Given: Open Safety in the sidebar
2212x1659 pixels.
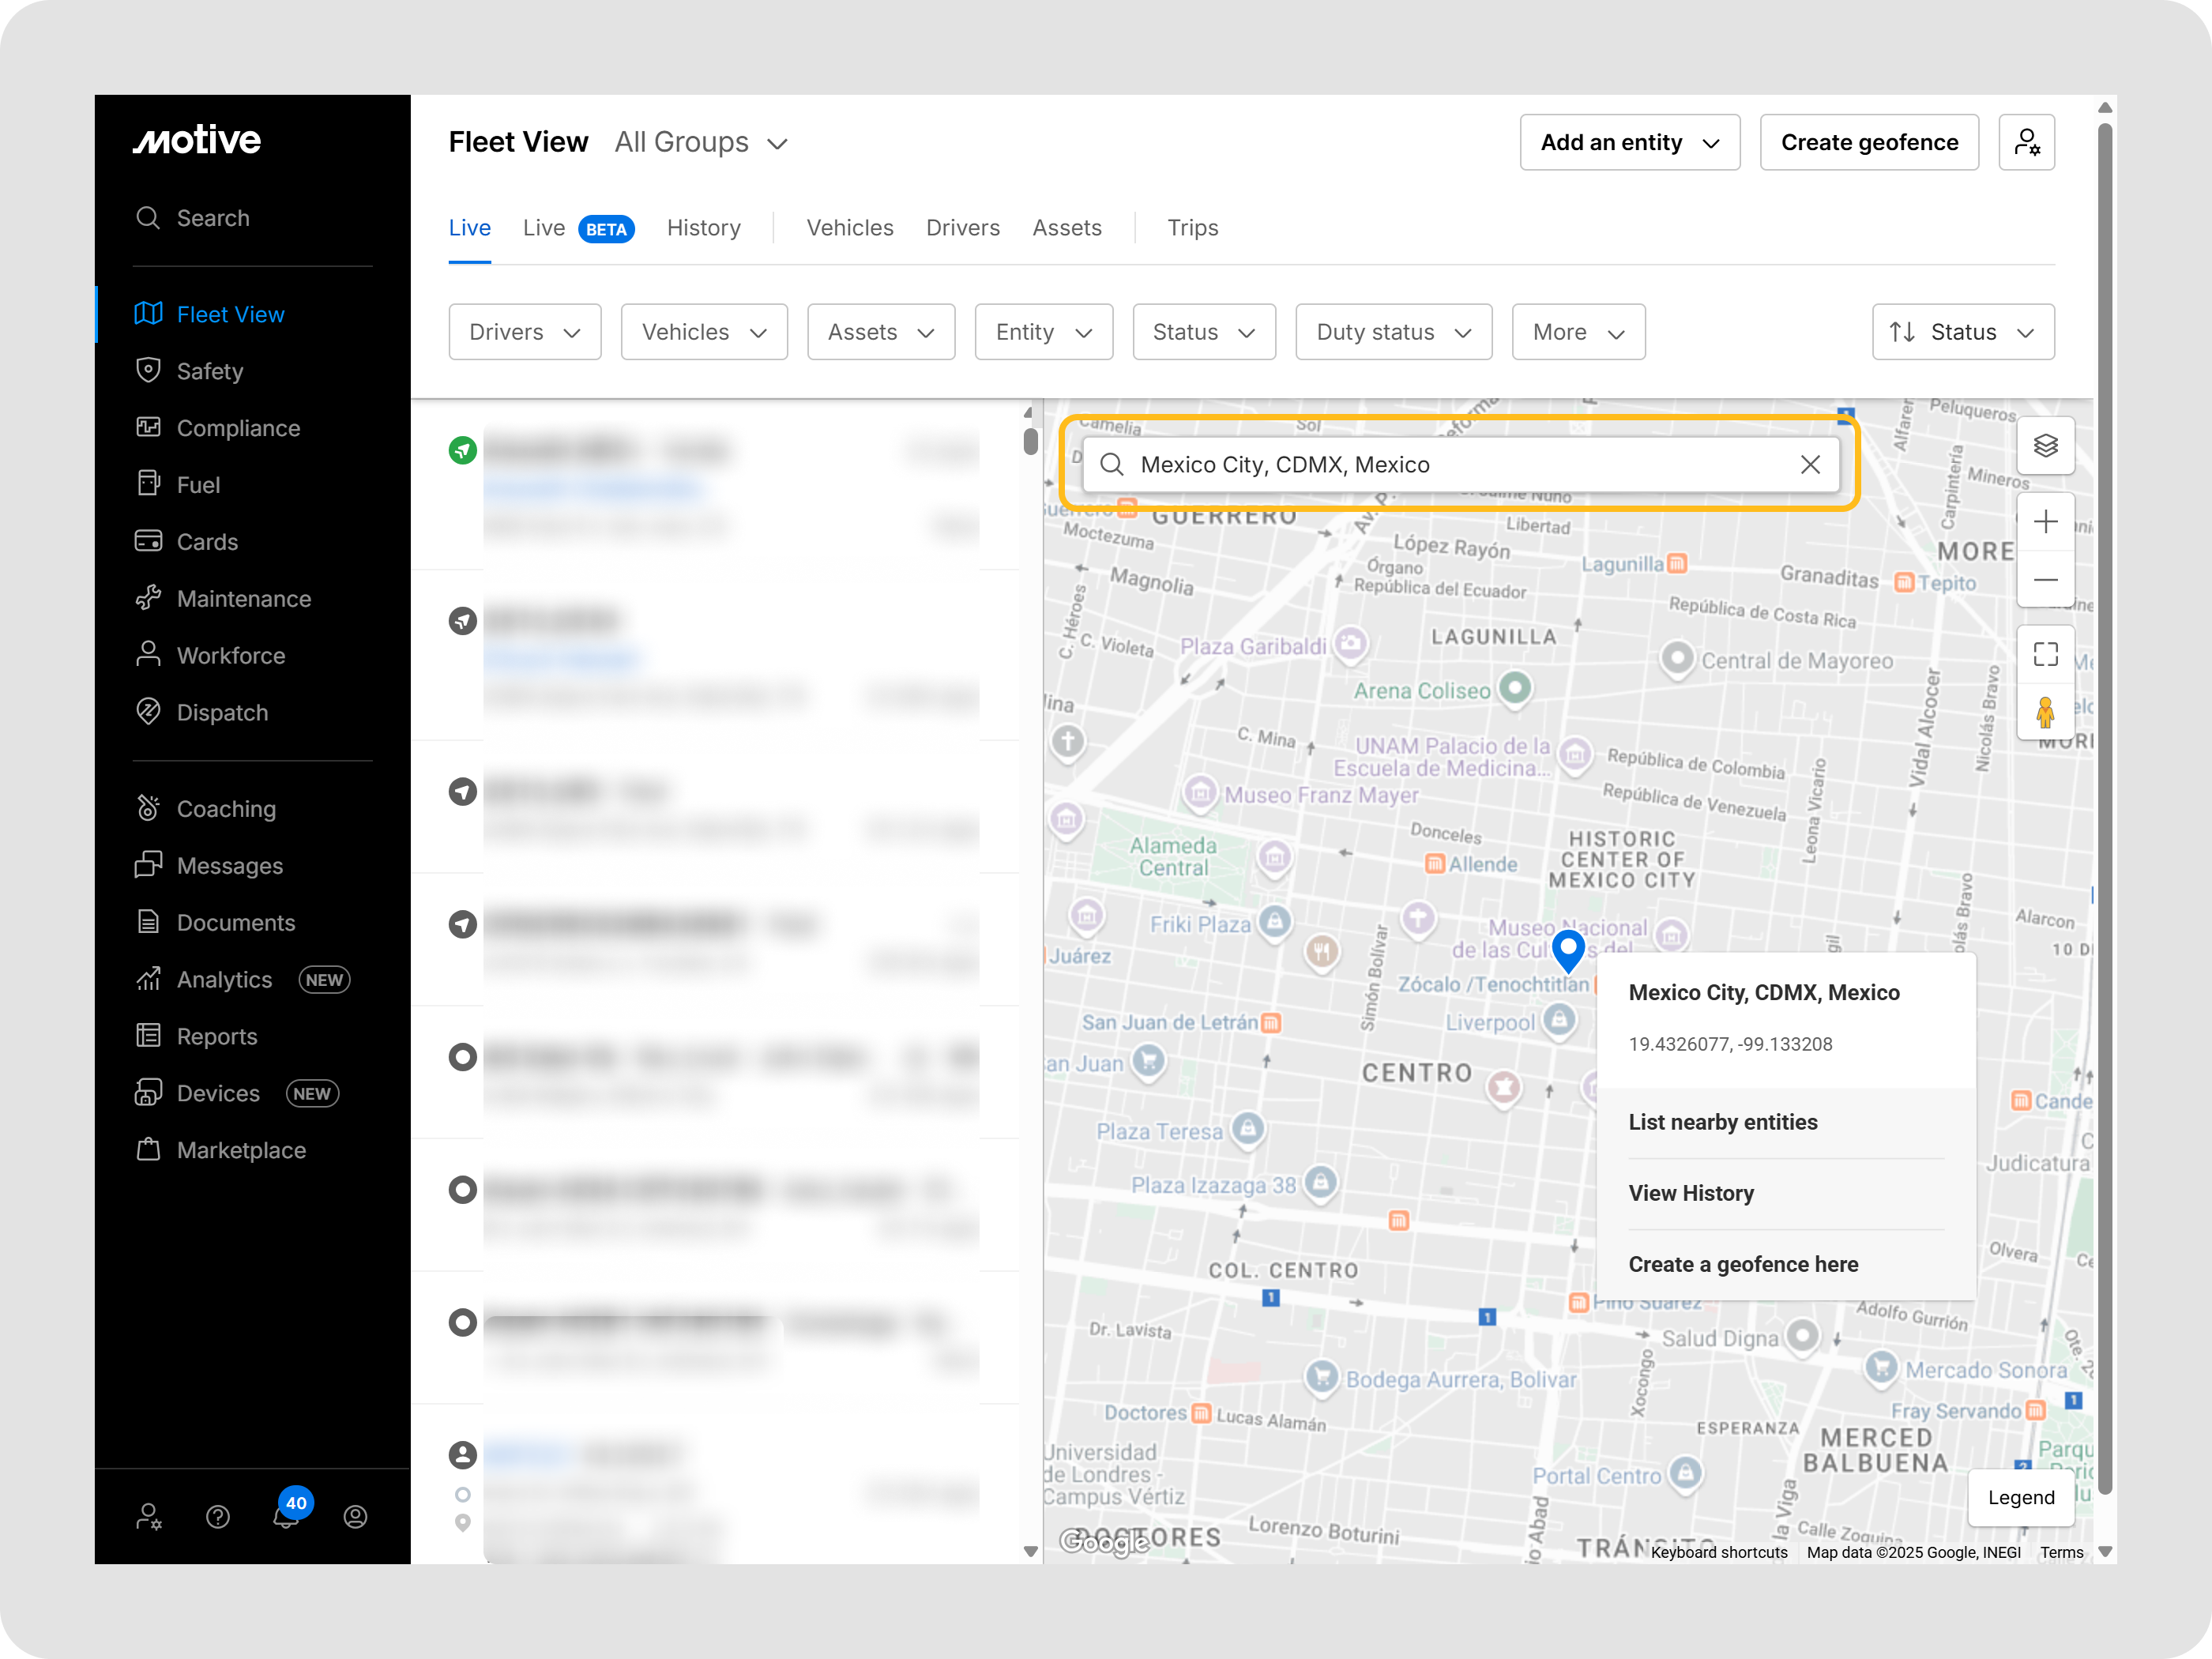Looking at the screenshot, I should coord(209,371).
